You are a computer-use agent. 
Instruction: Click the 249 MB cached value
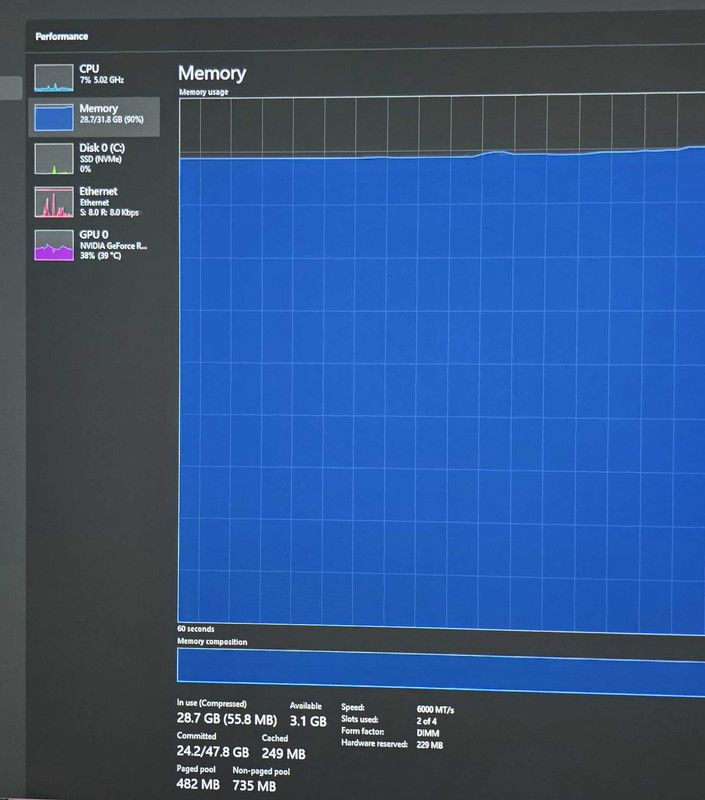coord(284,754)
